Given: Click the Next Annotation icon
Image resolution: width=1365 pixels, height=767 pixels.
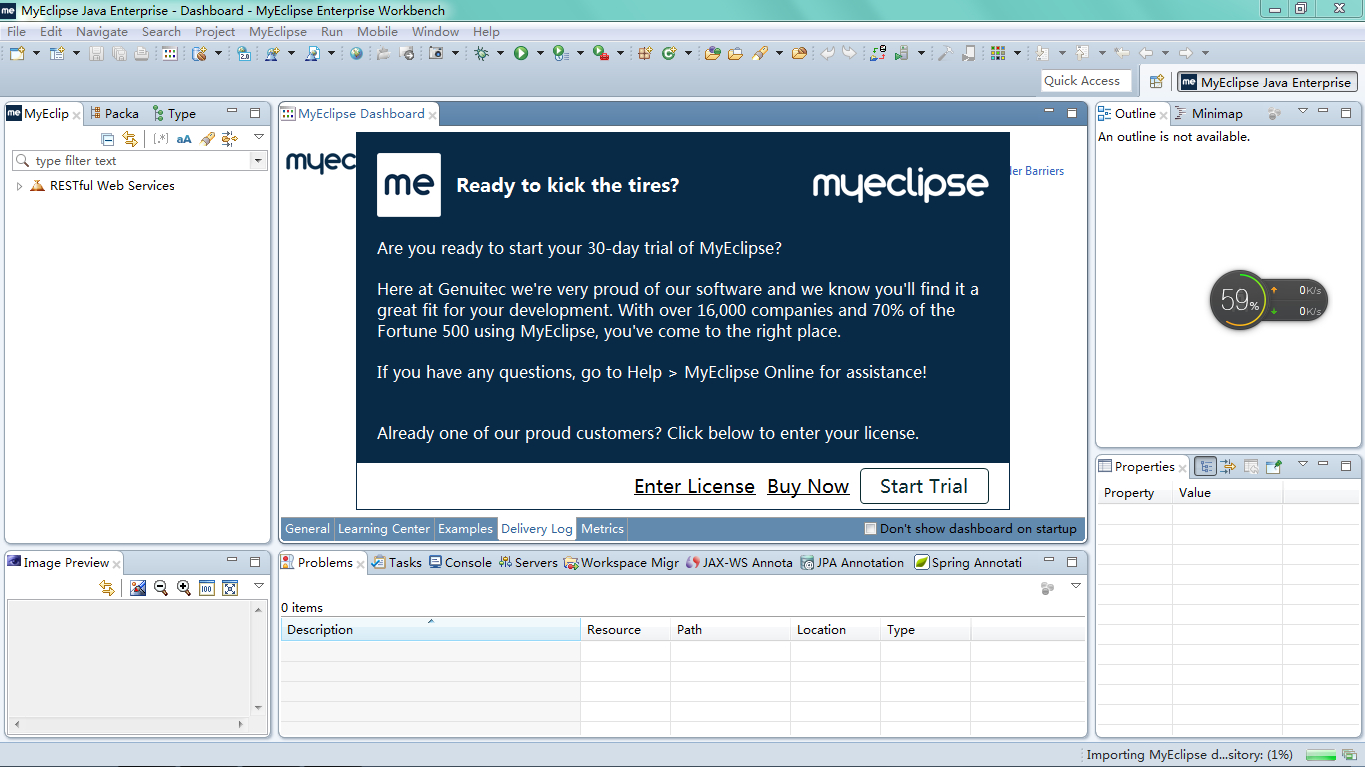Looking at the screenshot, I should [x=1043, y=53].
